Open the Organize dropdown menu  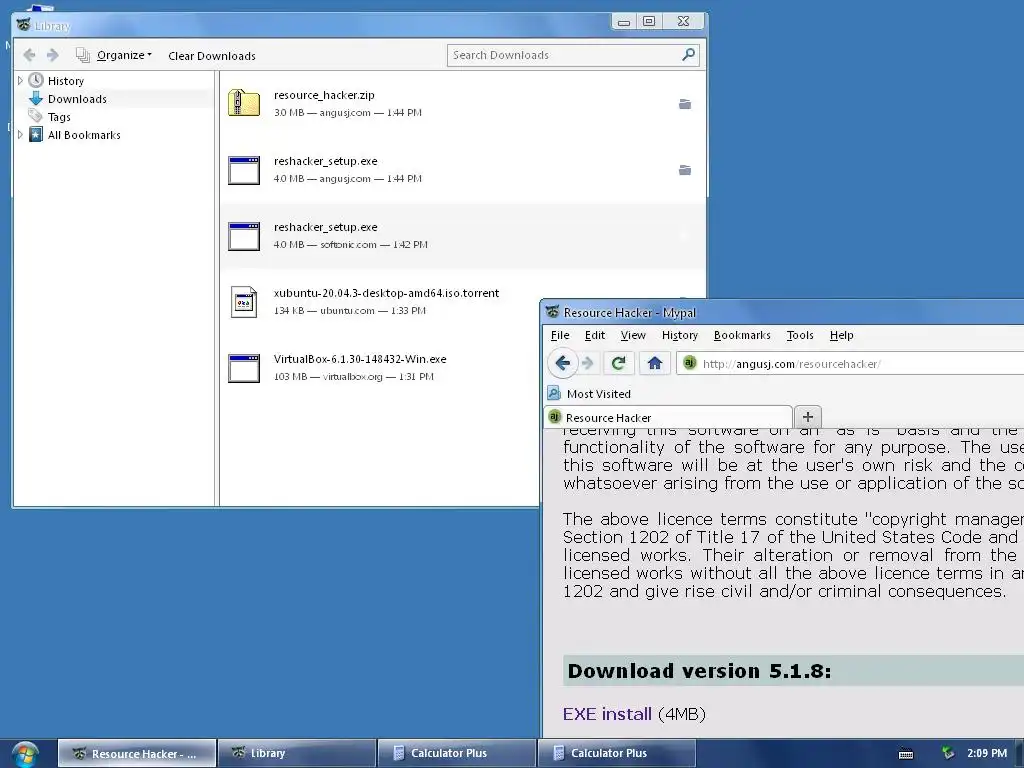pos(124,55)
